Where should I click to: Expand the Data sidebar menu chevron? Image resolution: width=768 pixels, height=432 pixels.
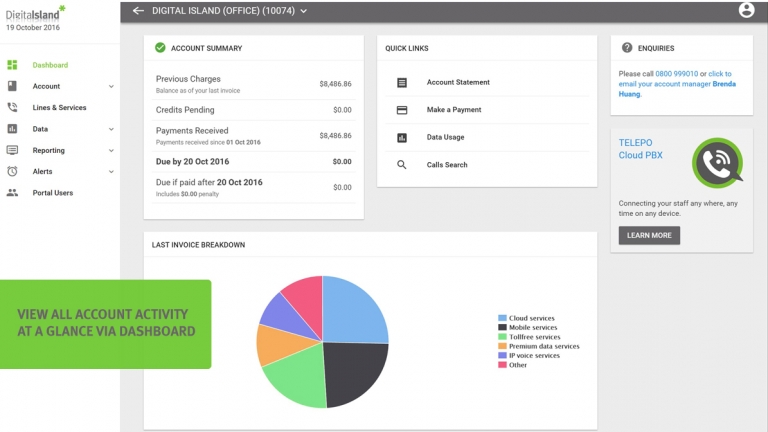click(111, 129)
